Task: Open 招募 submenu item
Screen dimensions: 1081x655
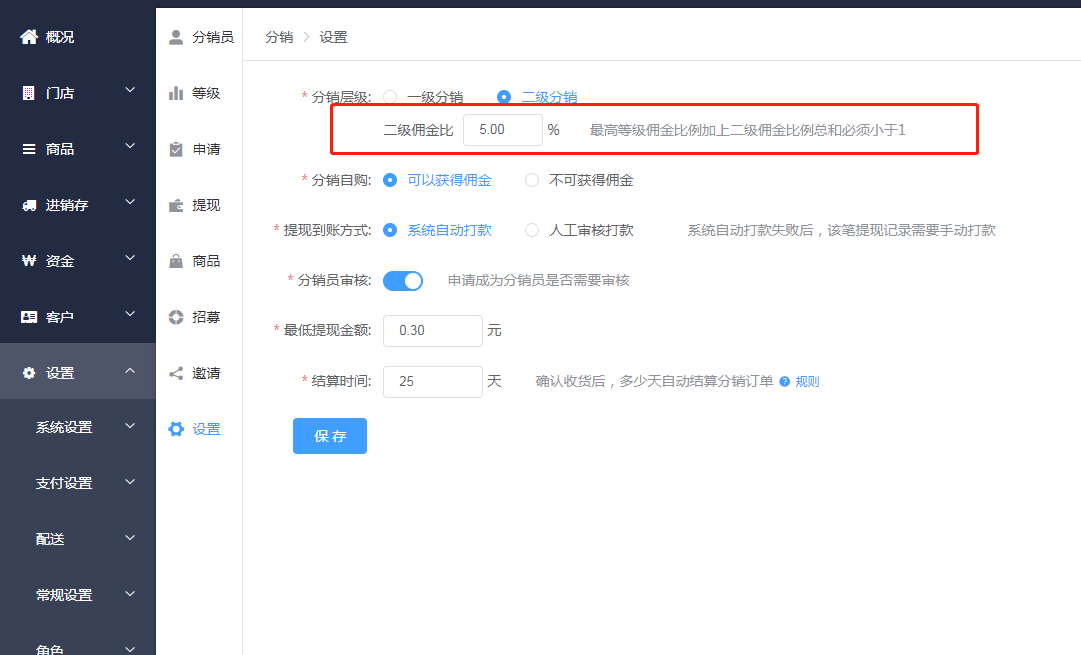Action: point(206,317)
